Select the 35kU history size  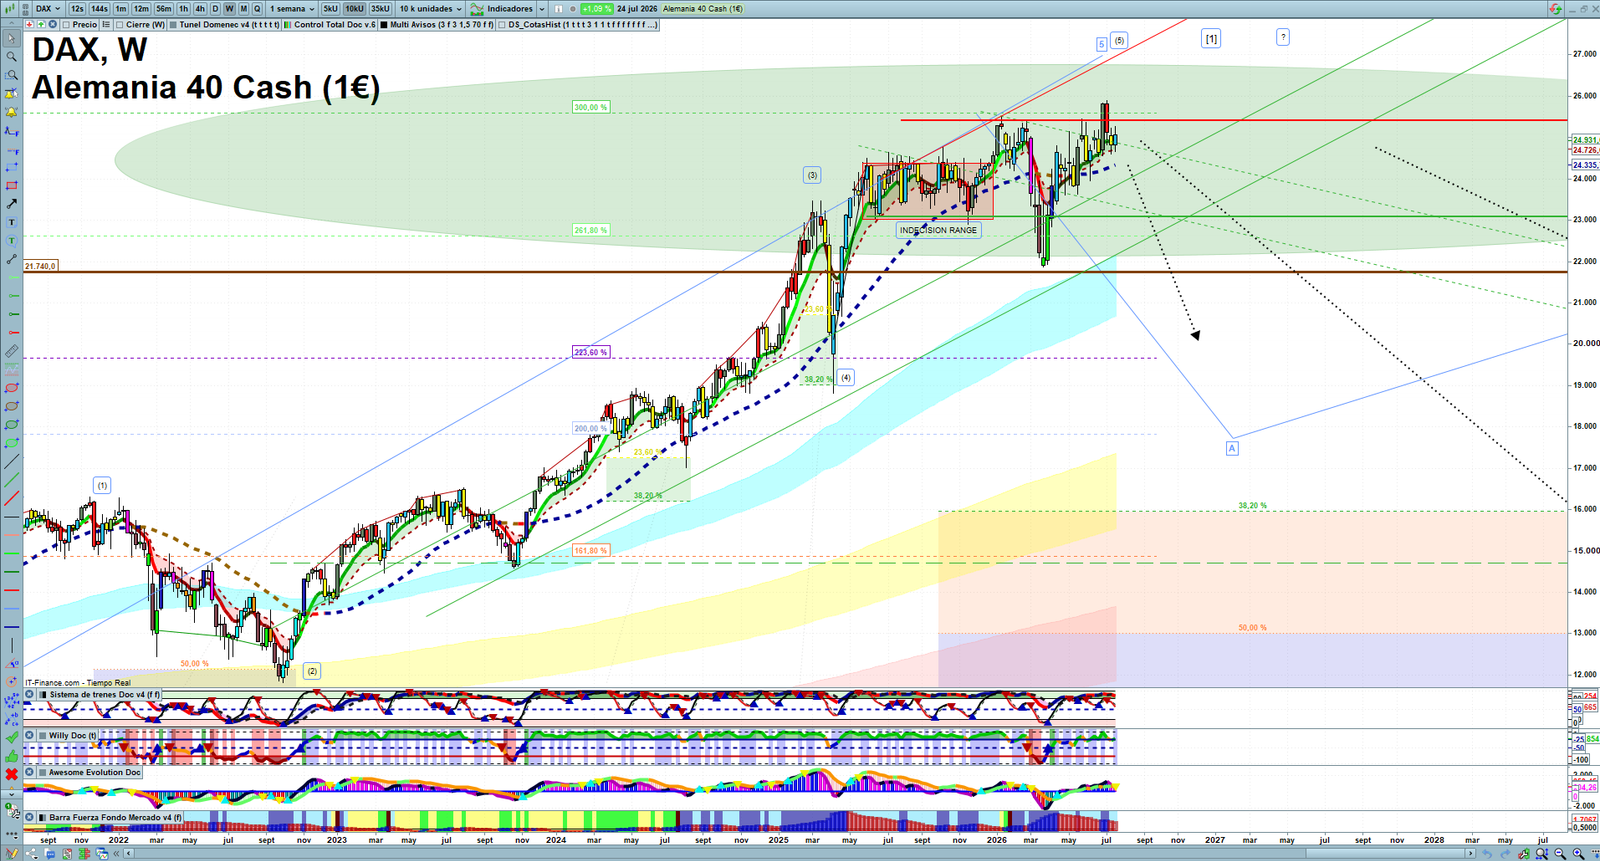click(x=380, y=8)
